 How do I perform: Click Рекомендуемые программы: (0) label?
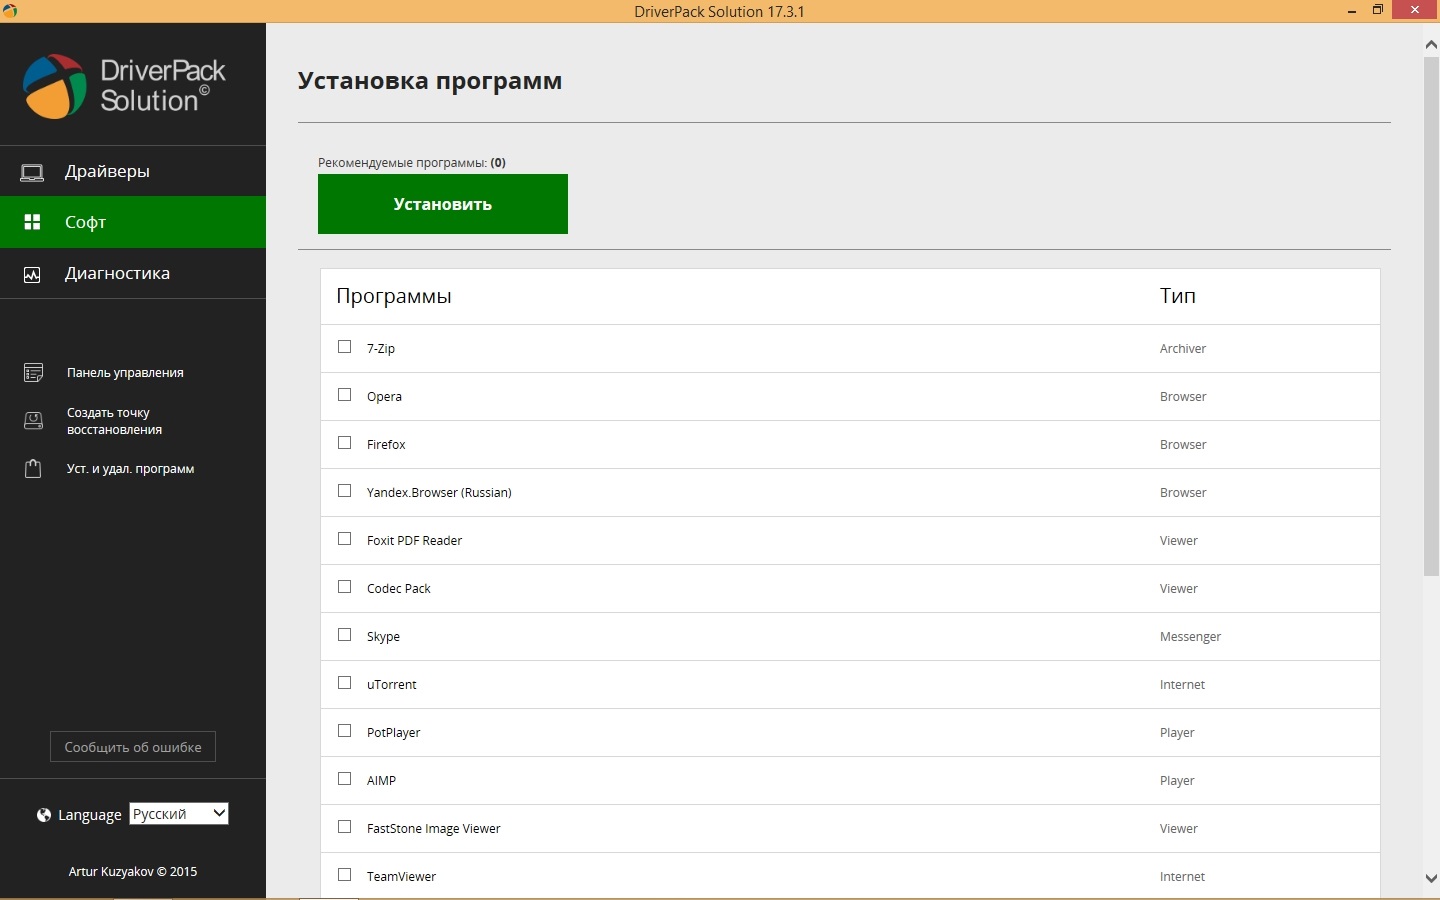(x=412, y=163)
